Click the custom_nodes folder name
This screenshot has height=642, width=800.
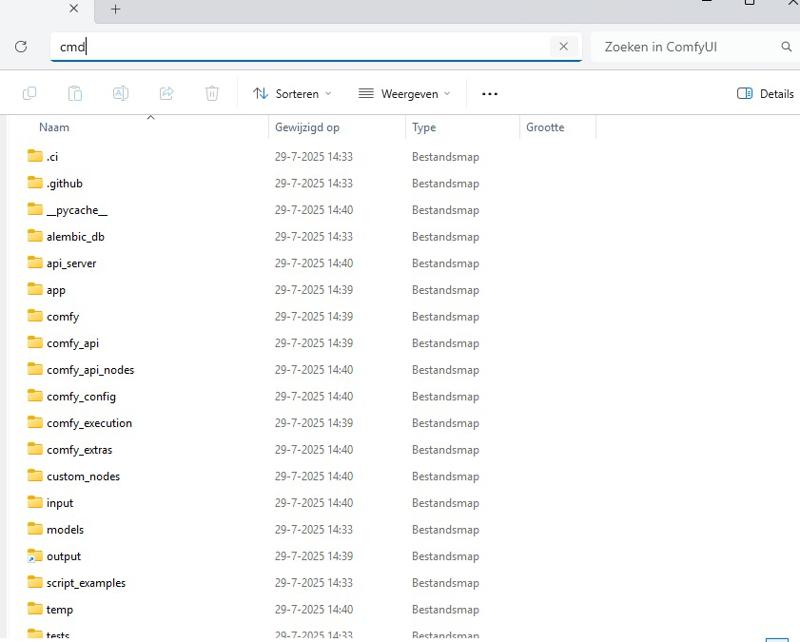click(x=83, y=477)
